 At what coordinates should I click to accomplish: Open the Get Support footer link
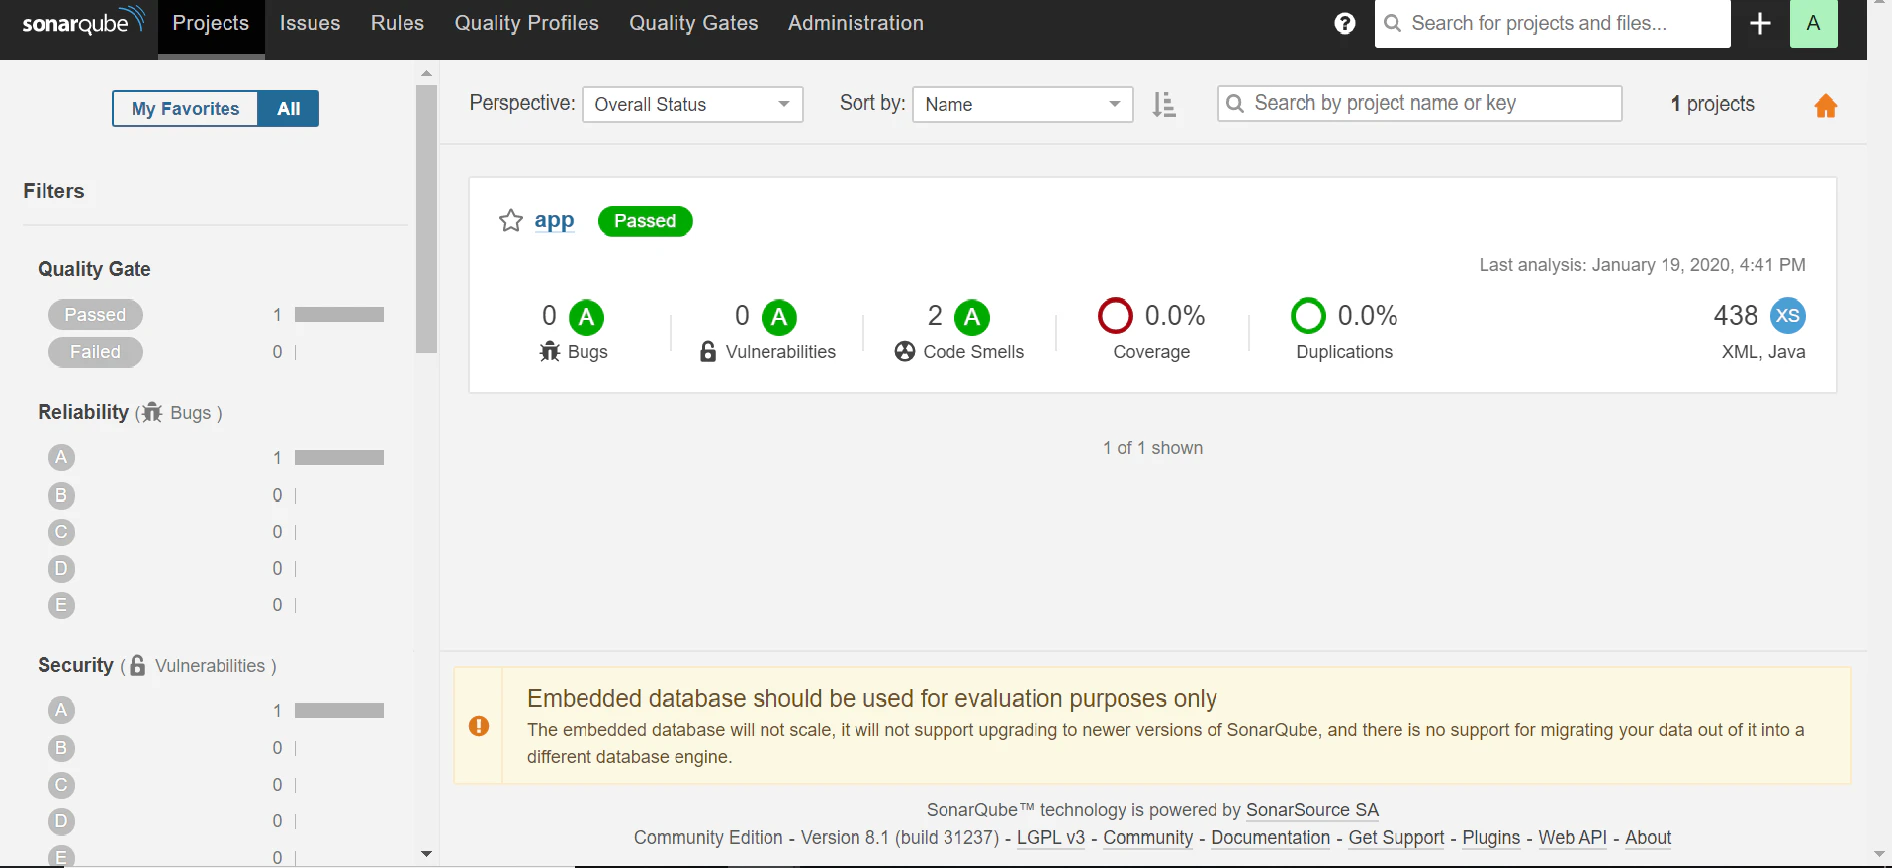pos(1397,838)
